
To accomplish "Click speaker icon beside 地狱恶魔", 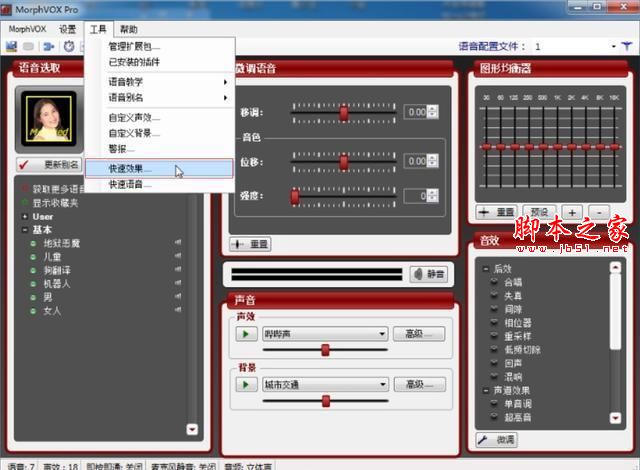I will click(178, 242).
